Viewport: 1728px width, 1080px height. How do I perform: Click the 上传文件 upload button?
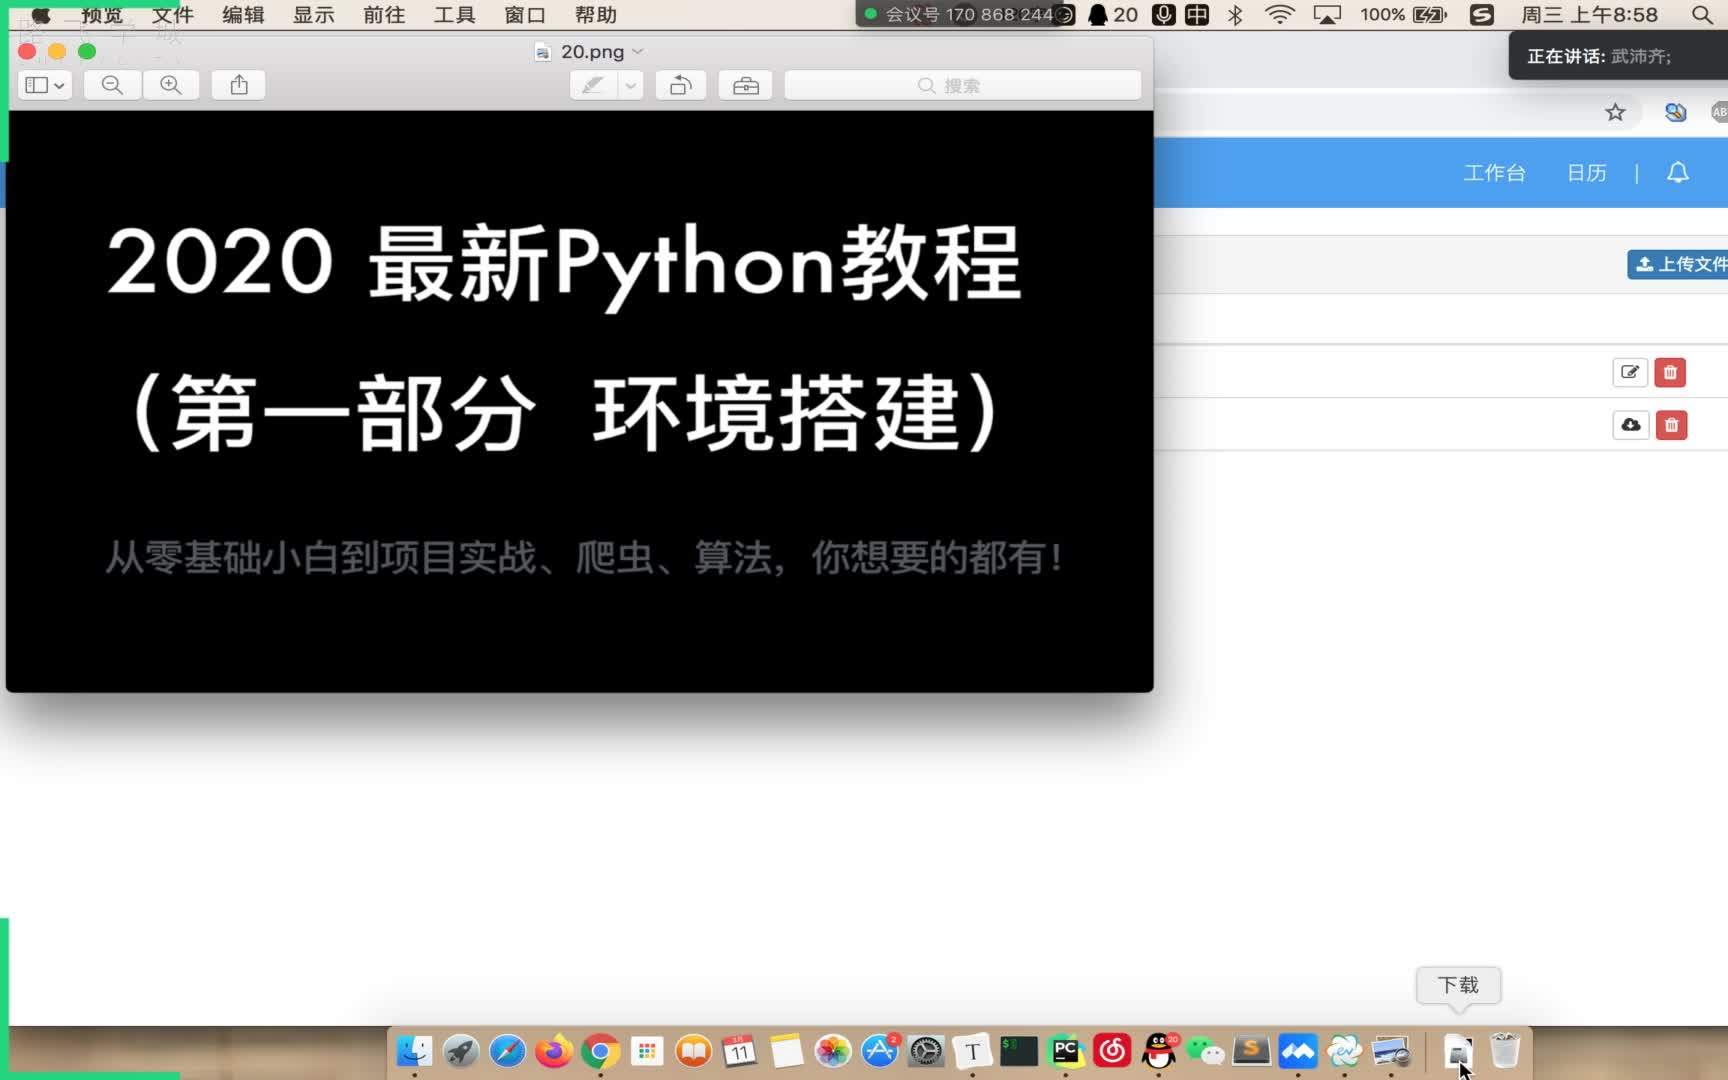(1685, 265)
